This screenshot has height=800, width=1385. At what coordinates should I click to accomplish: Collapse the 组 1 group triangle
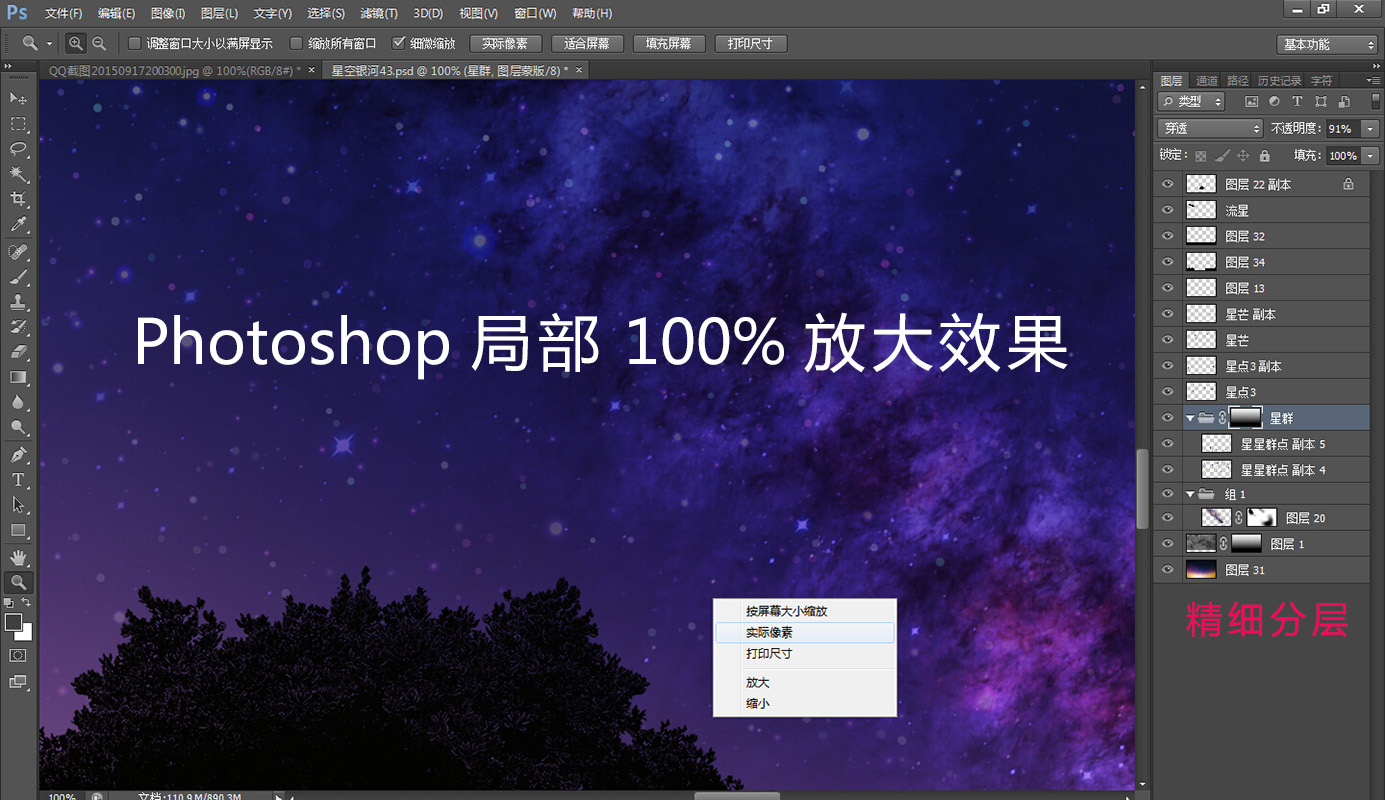point(1190,494)
